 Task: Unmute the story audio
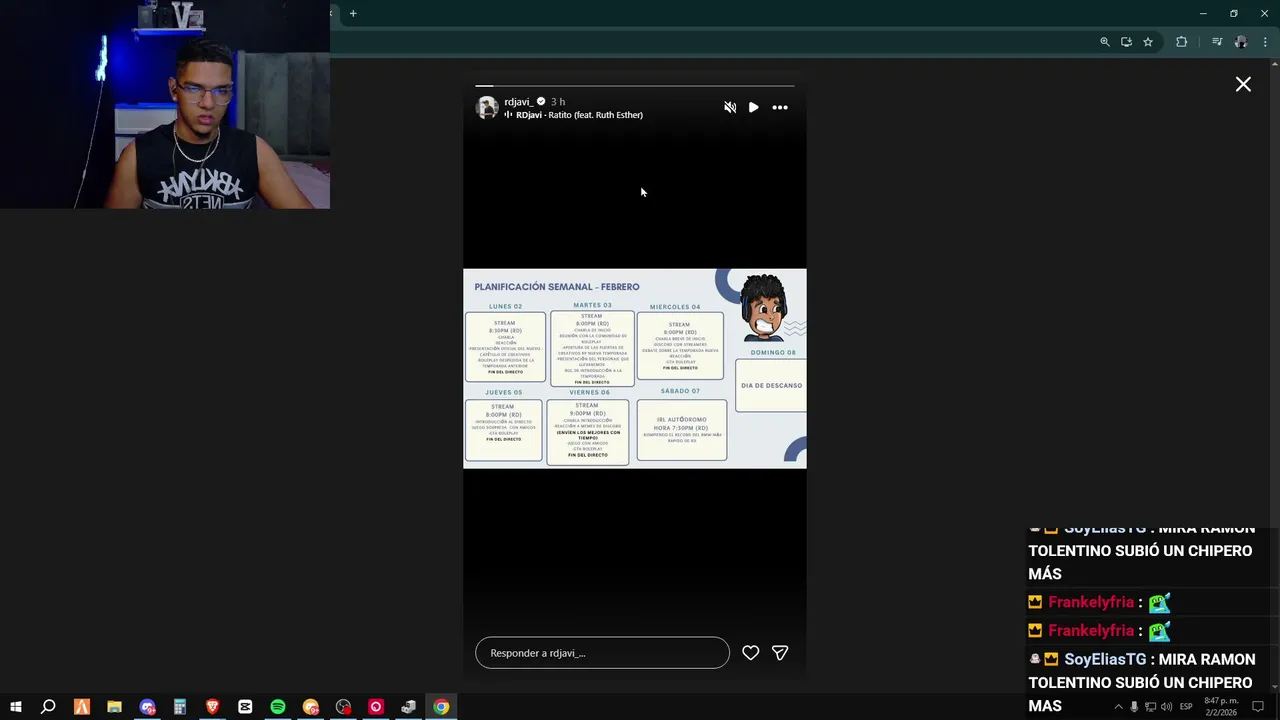[730, 107]
